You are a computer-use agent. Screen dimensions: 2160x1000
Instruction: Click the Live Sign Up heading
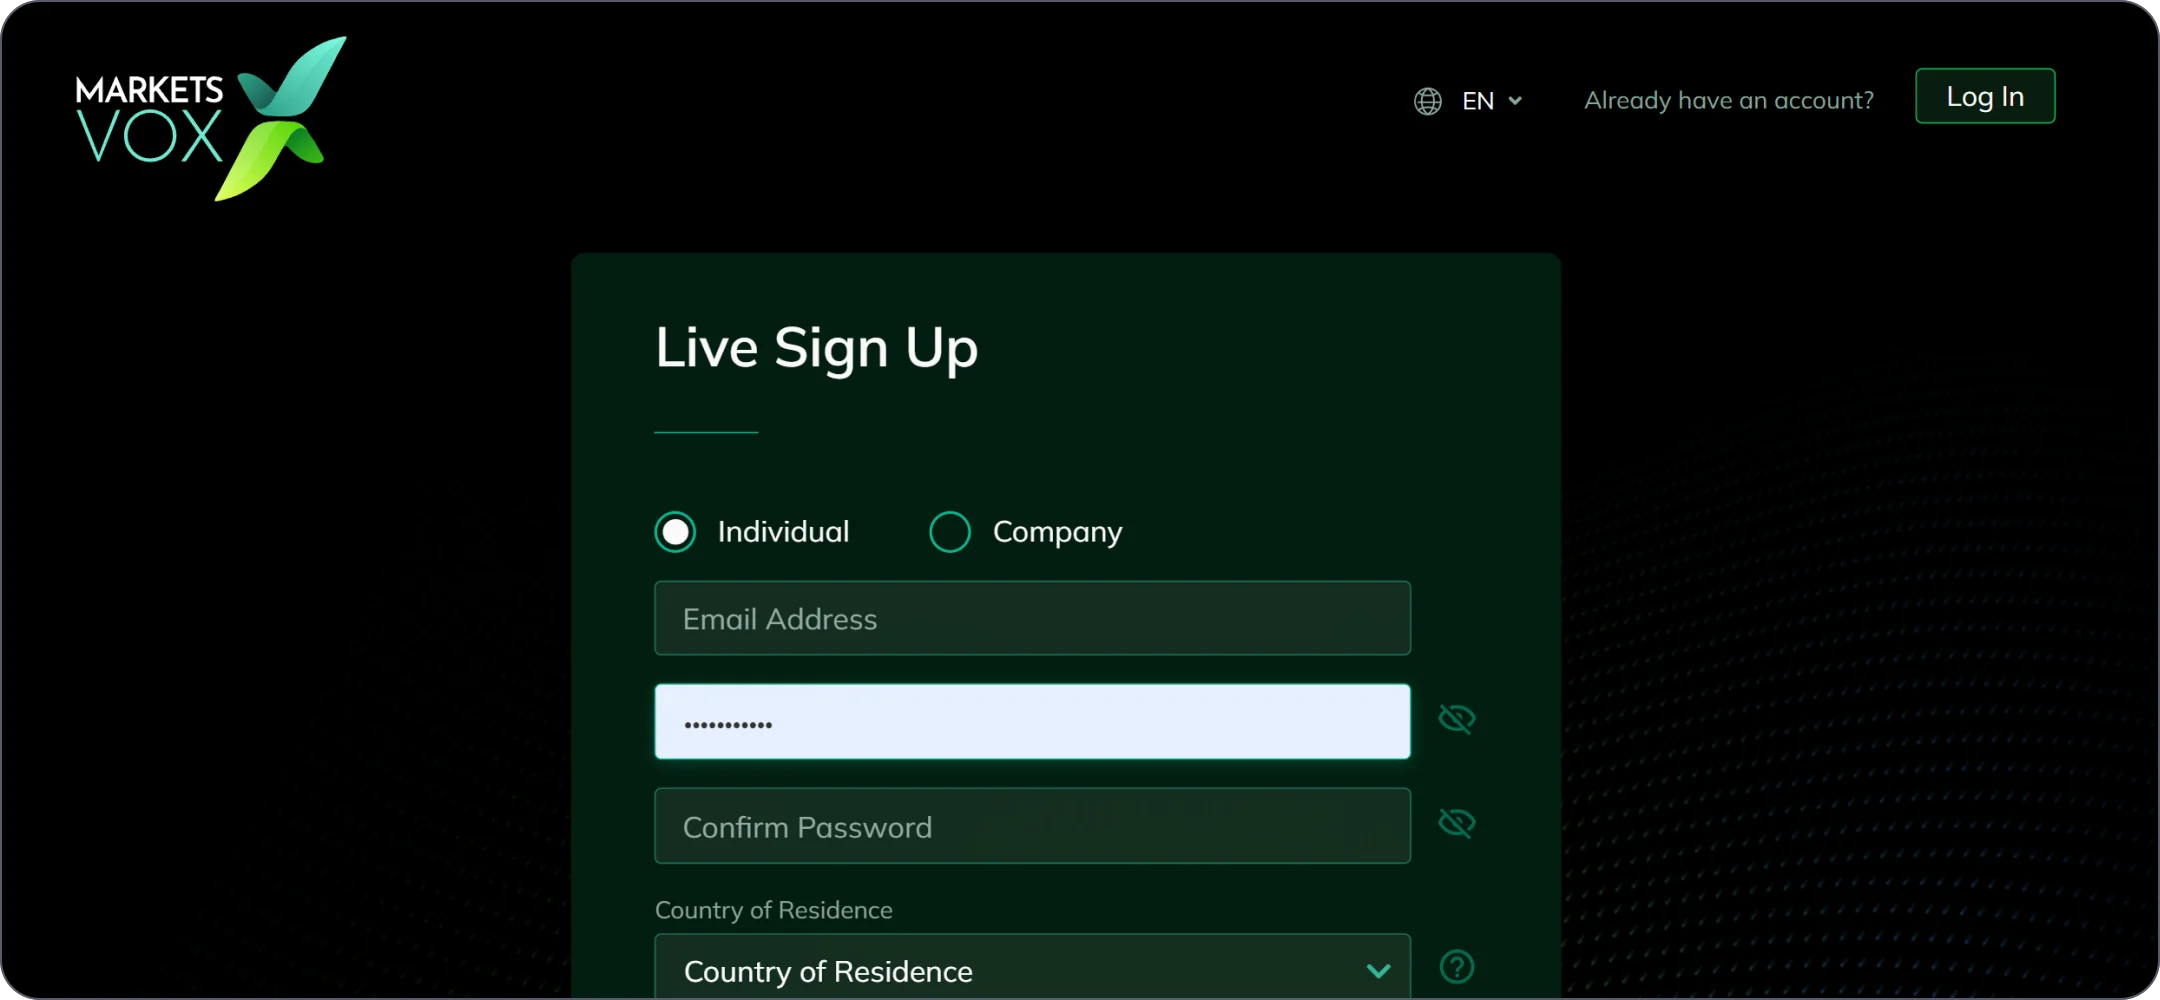pos(816,348)
